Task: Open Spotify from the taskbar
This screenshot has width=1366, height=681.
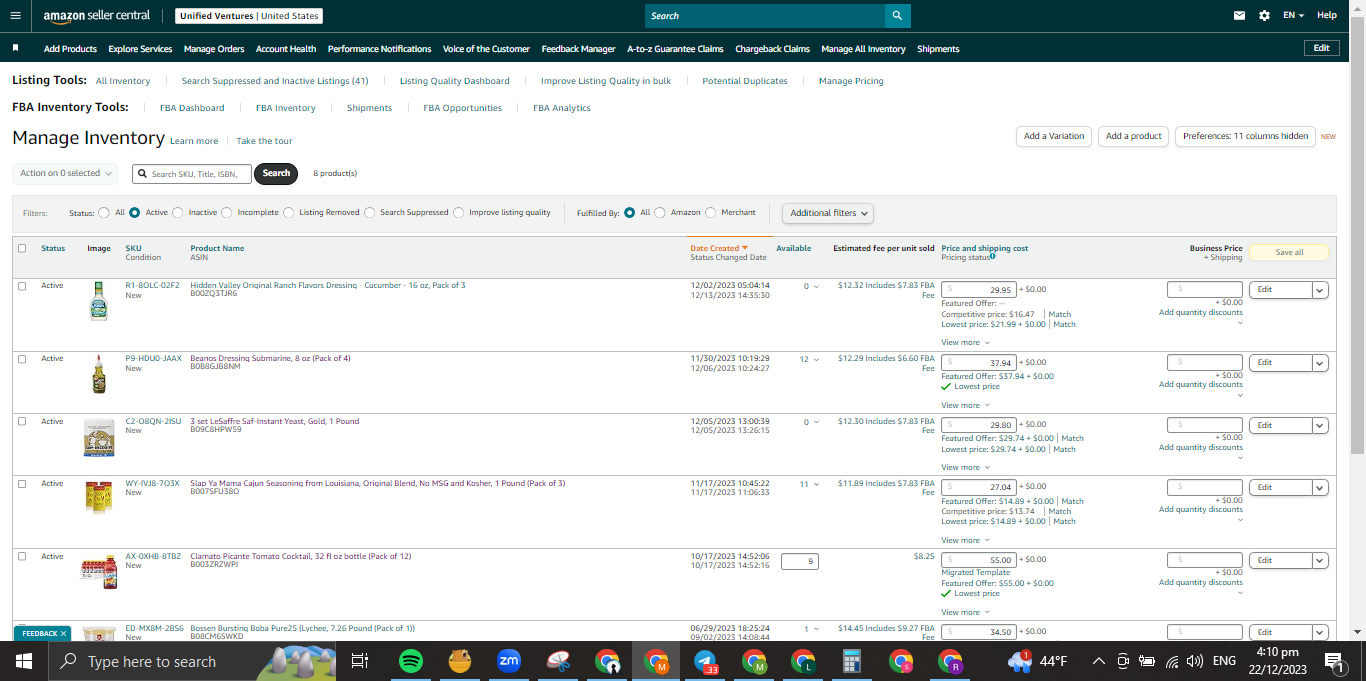Action: 410,661
